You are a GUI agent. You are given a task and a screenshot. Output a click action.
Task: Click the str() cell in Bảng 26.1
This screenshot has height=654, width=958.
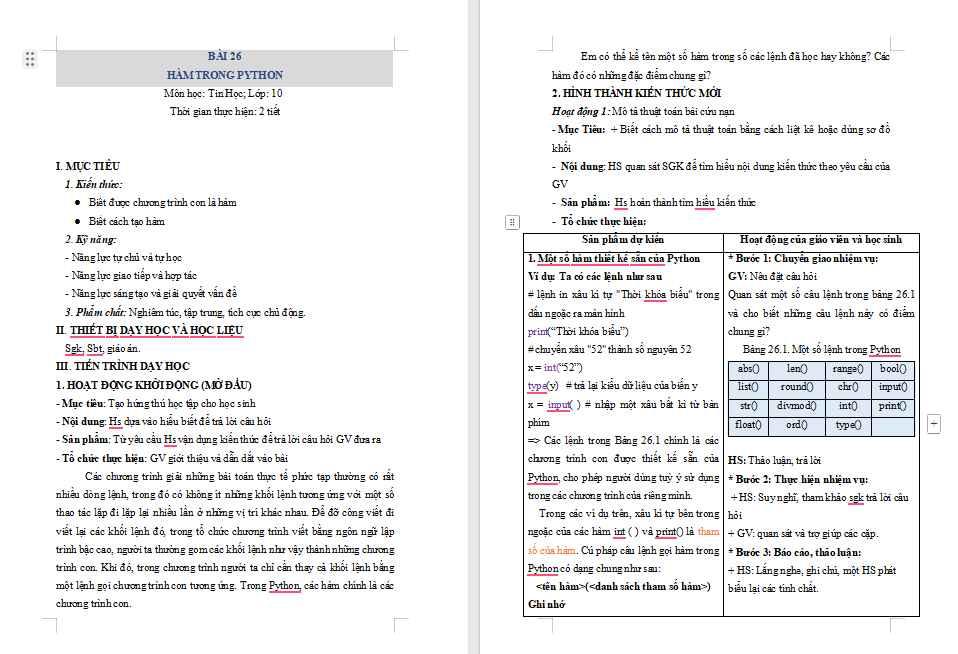point(748,406)
